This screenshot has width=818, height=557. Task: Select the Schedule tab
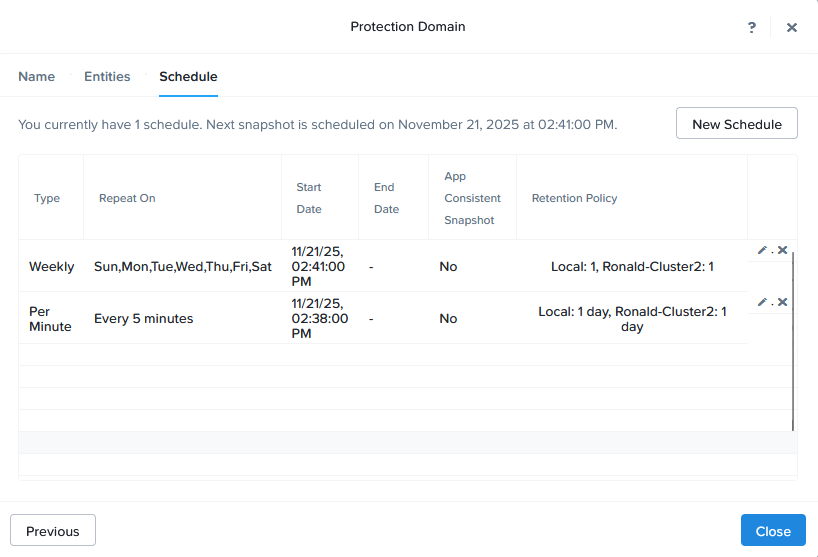(x=188, y=76)
